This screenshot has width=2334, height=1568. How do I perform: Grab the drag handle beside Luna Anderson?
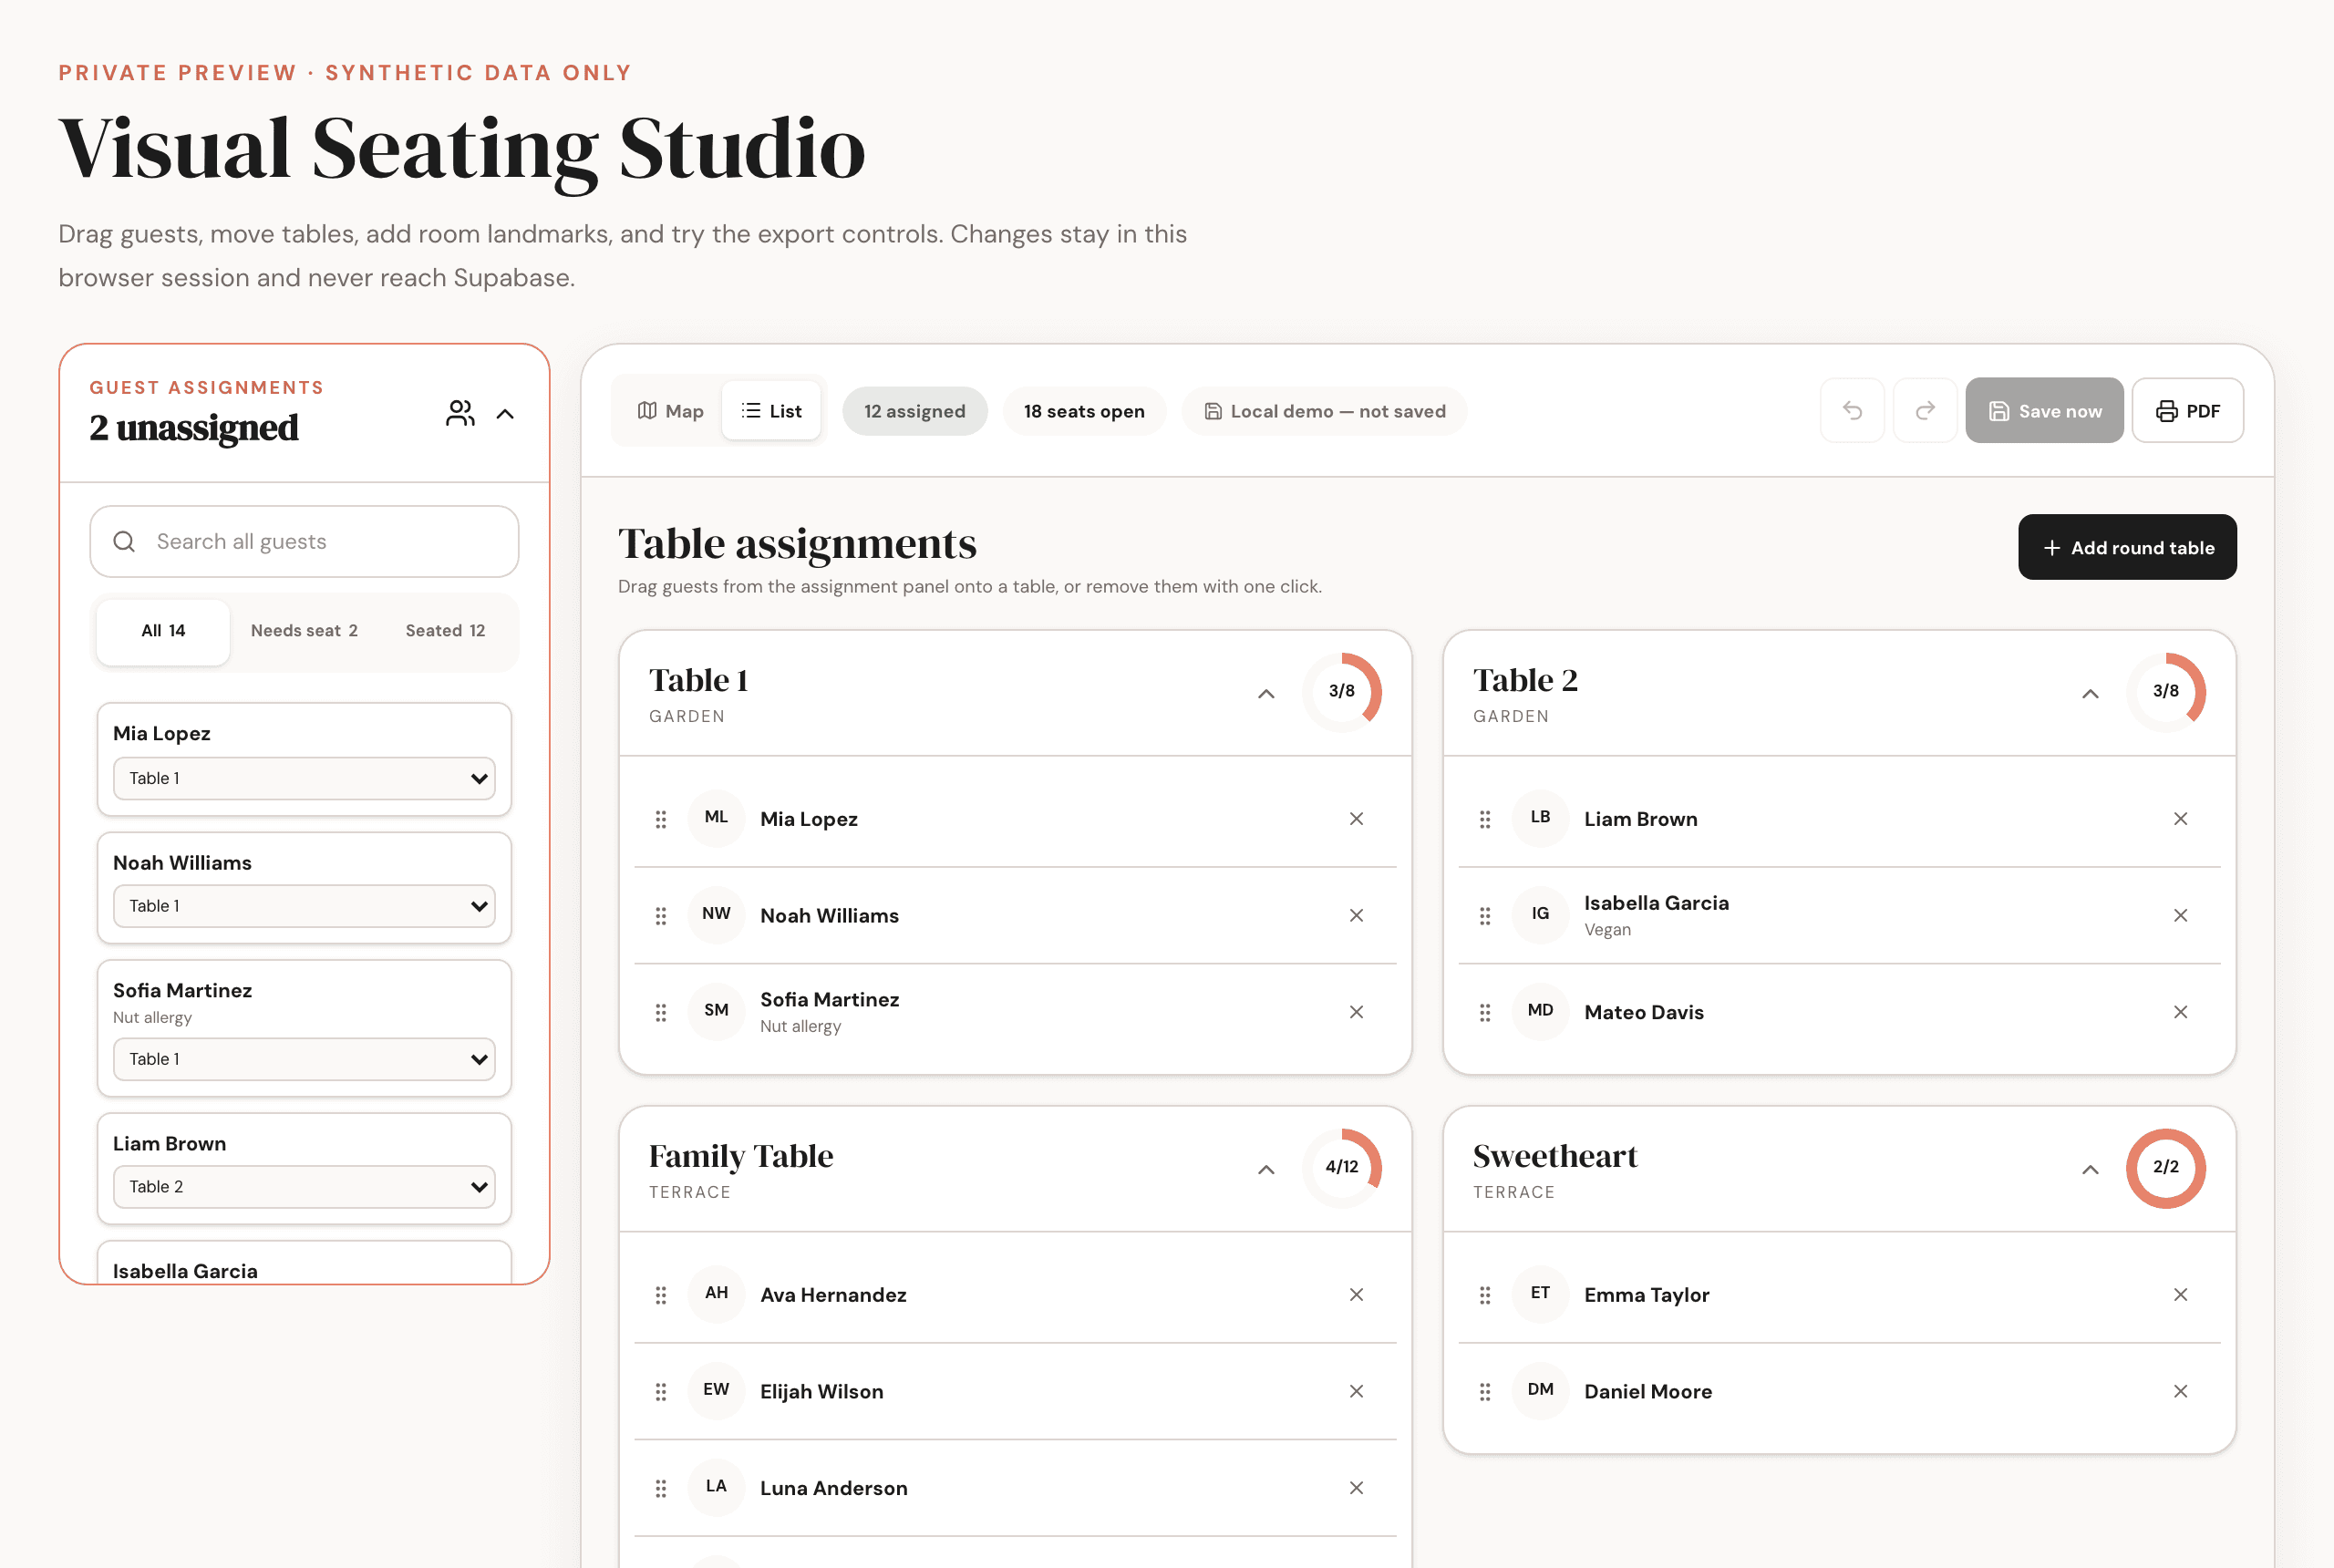point(661,1488)
